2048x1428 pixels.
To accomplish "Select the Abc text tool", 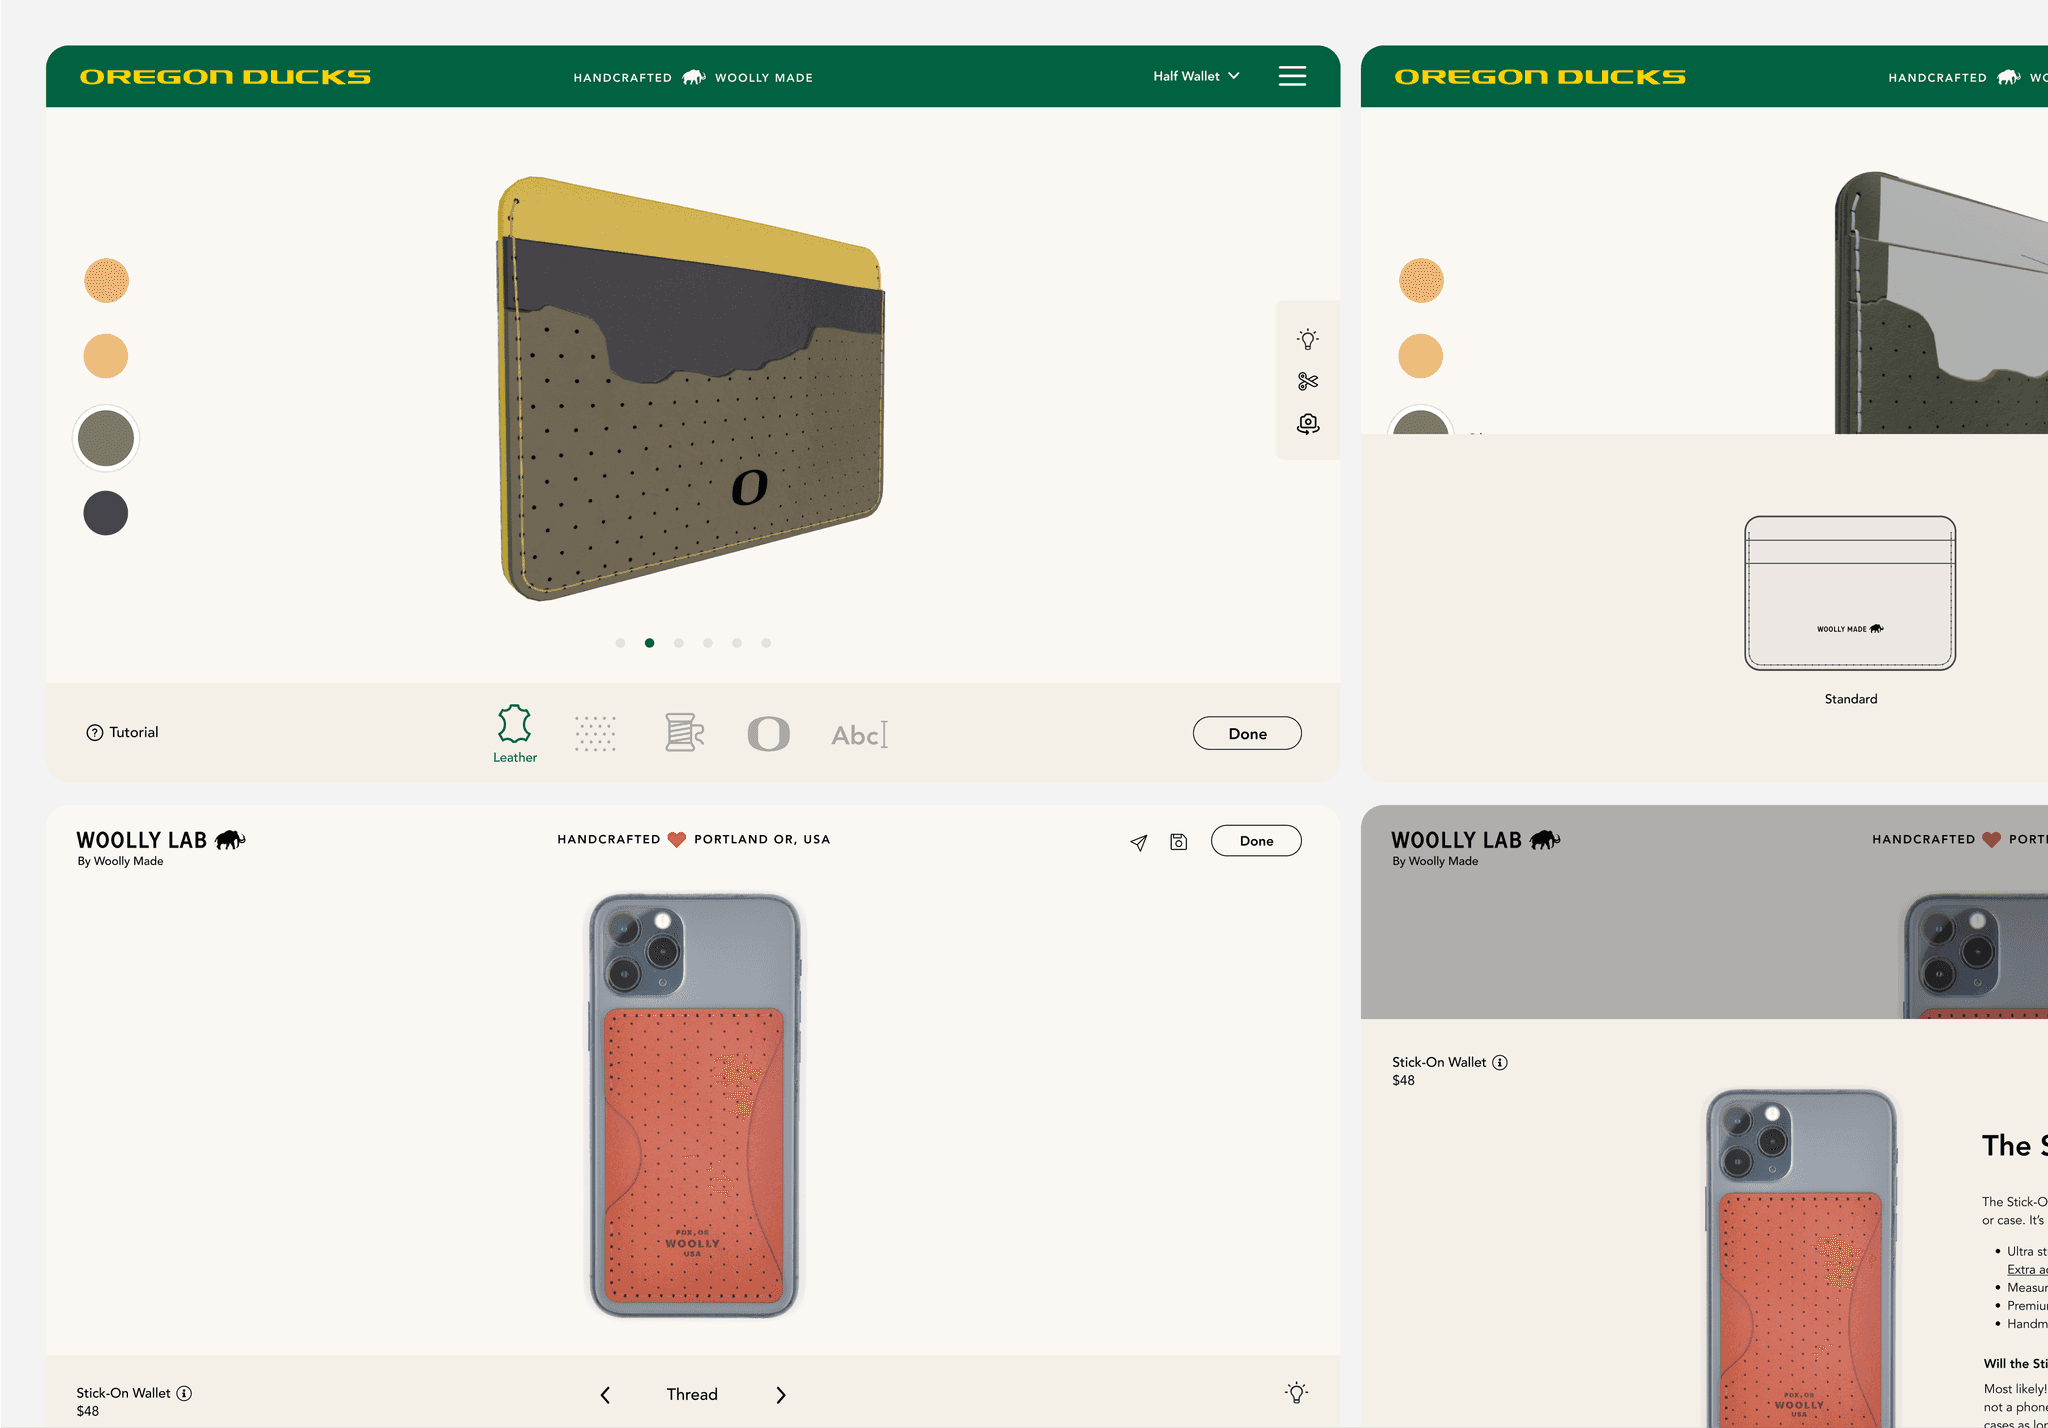I will click(859, 735).
